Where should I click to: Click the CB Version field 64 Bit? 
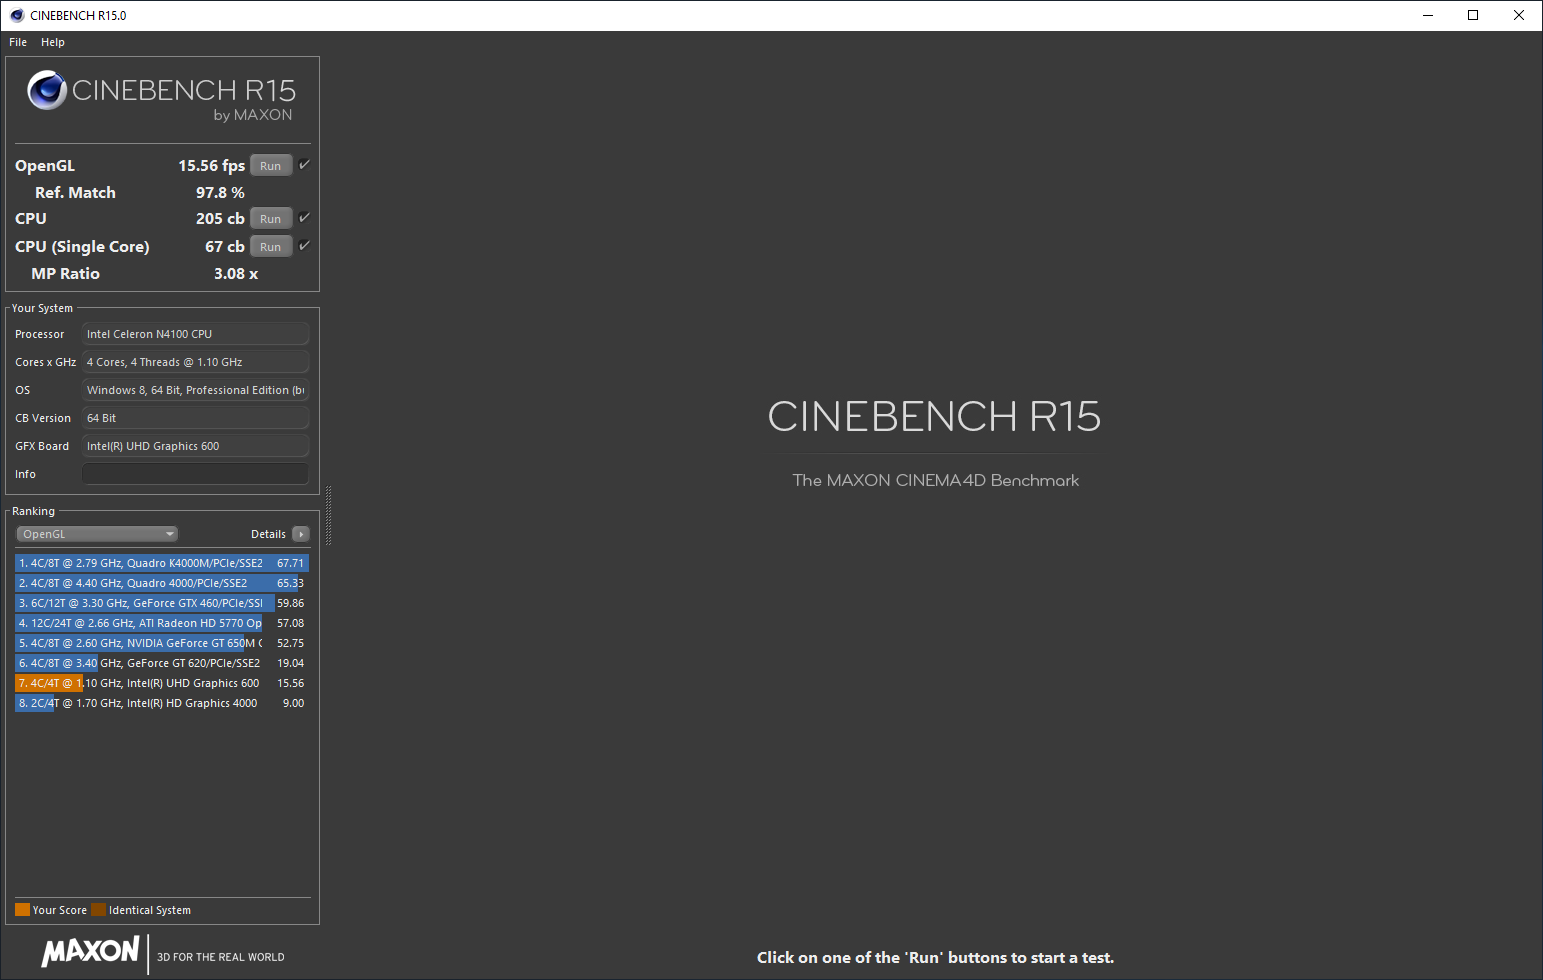pyautogui.click(x=195, y=418)
